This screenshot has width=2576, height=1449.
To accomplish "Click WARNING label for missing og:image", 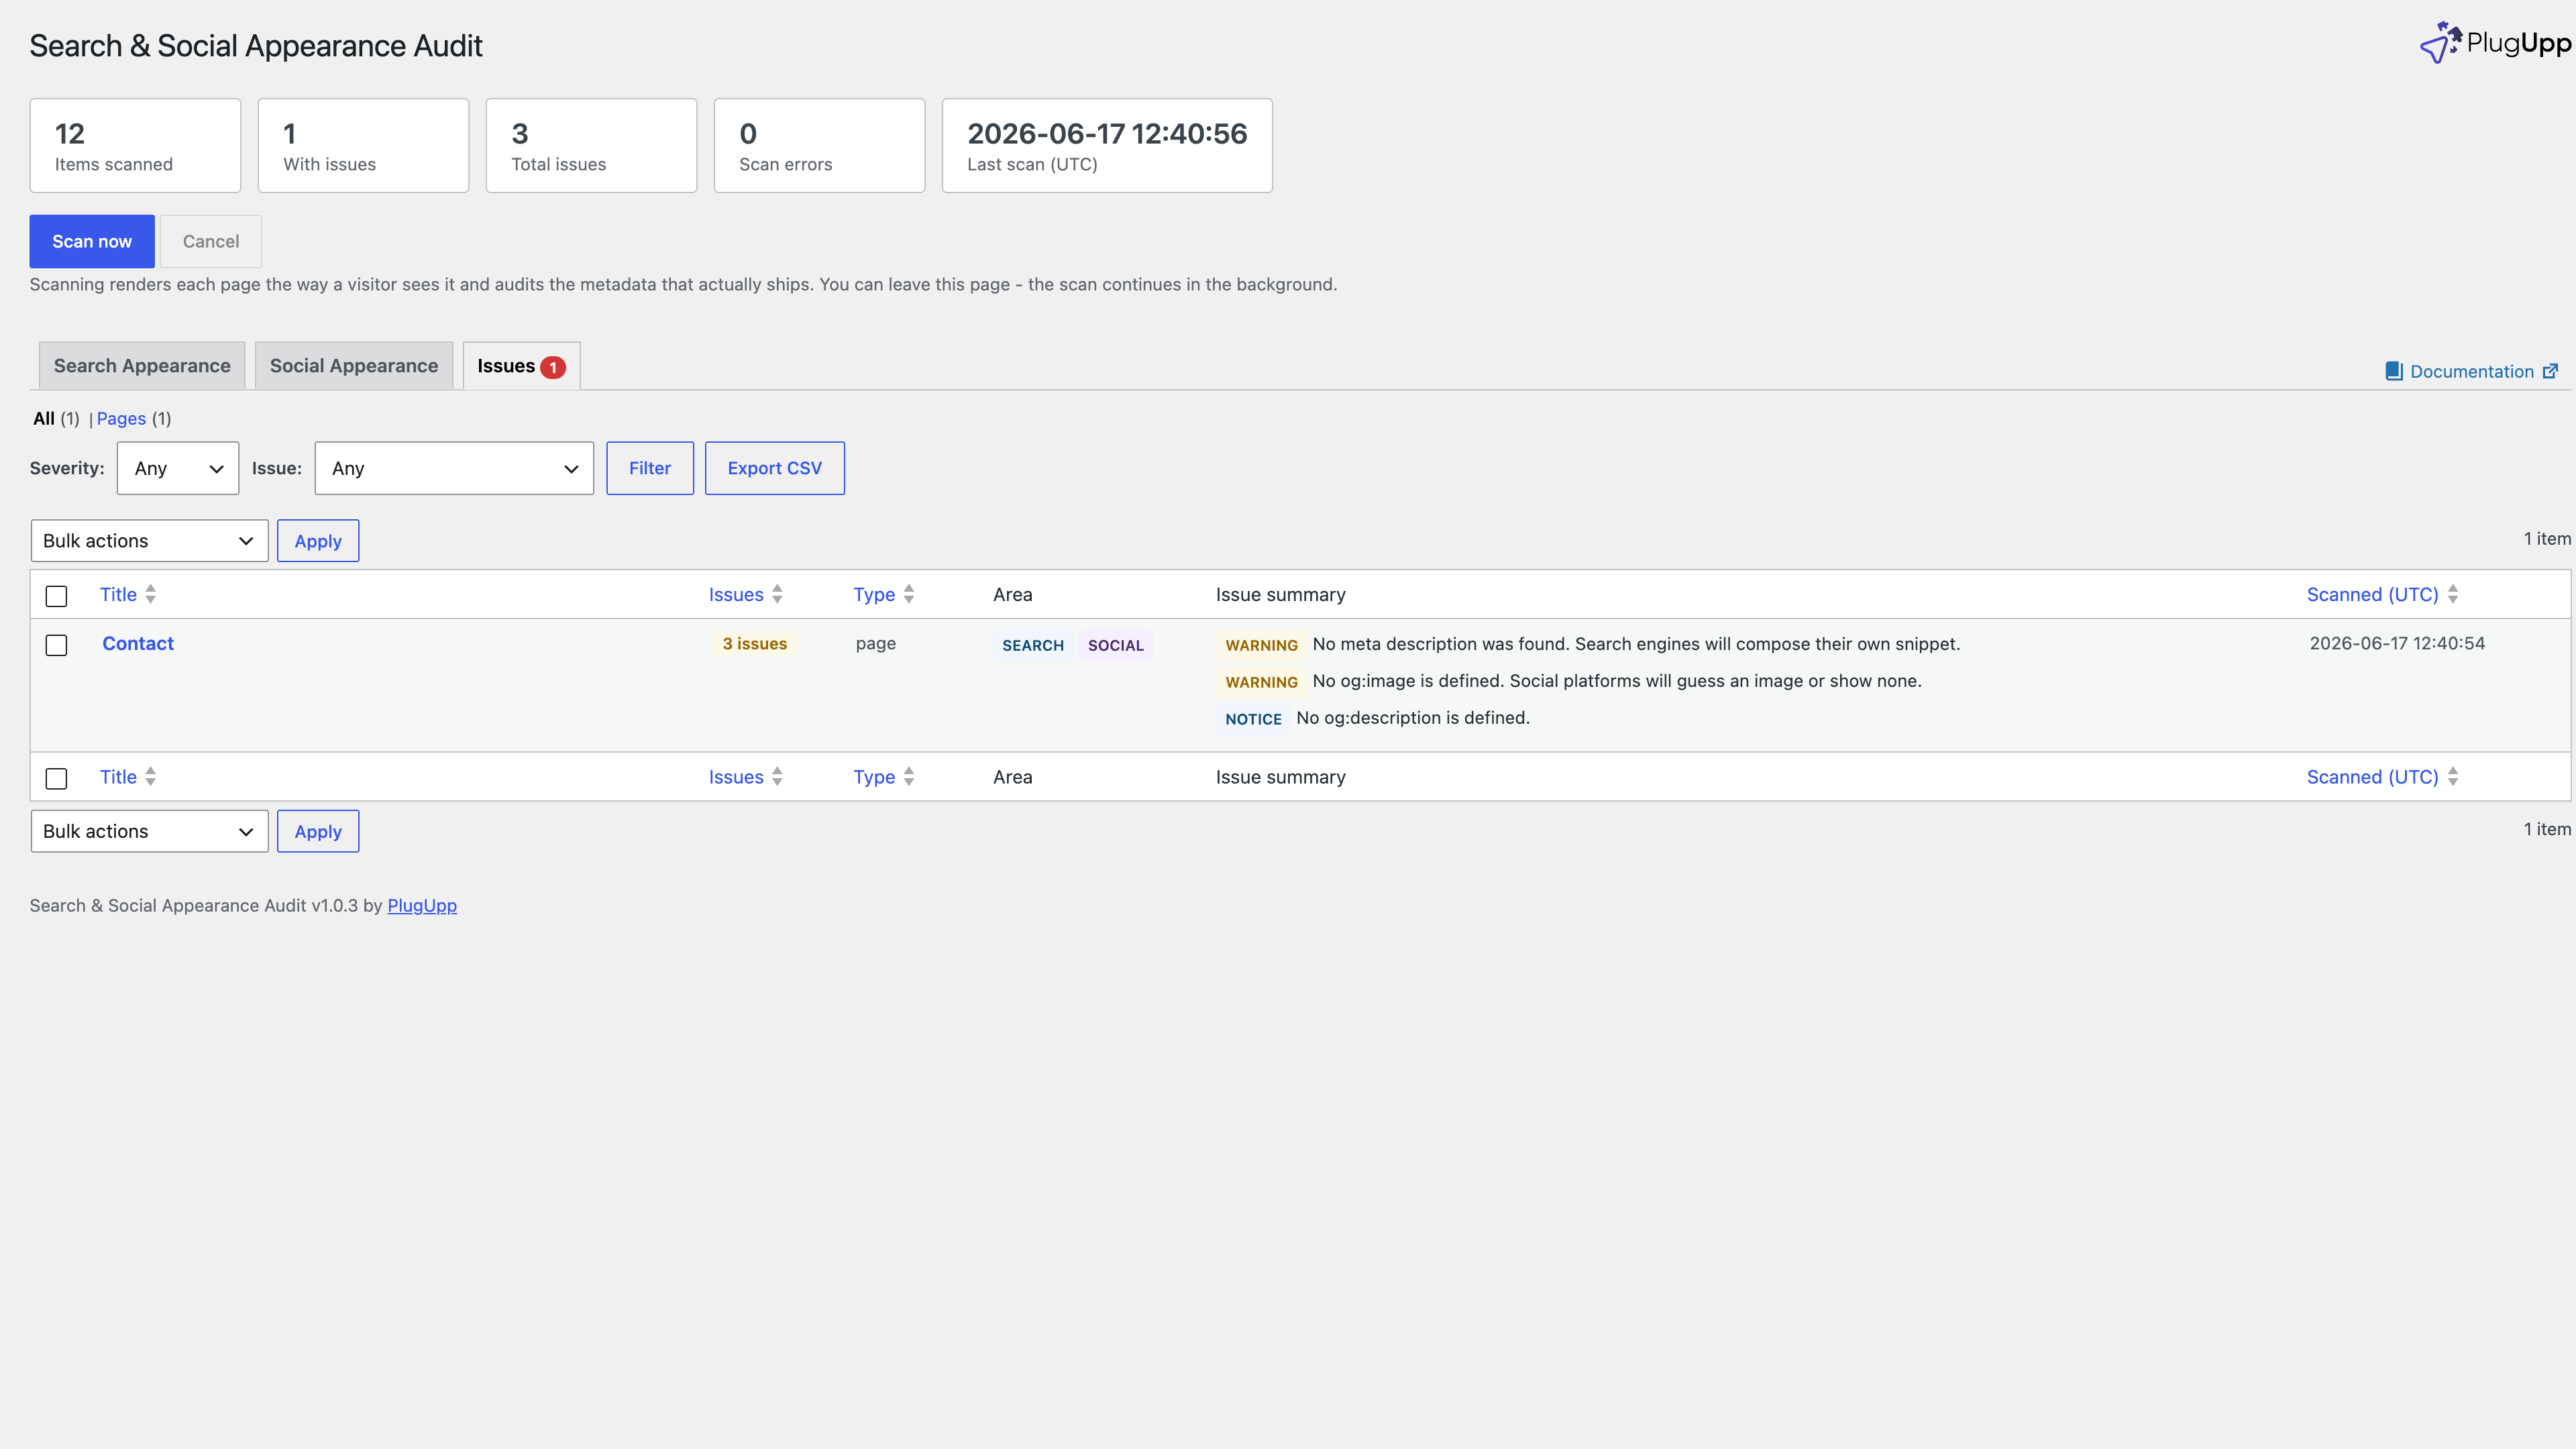I will (1261, 682).
